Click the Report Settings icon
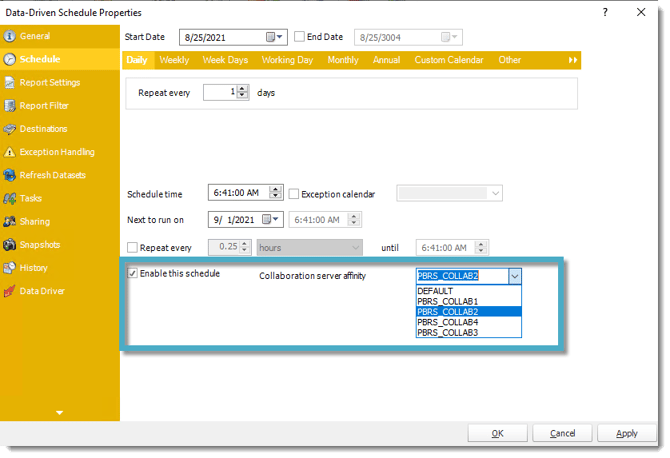This screenshot has height=458, width=670. coord(9,82)
